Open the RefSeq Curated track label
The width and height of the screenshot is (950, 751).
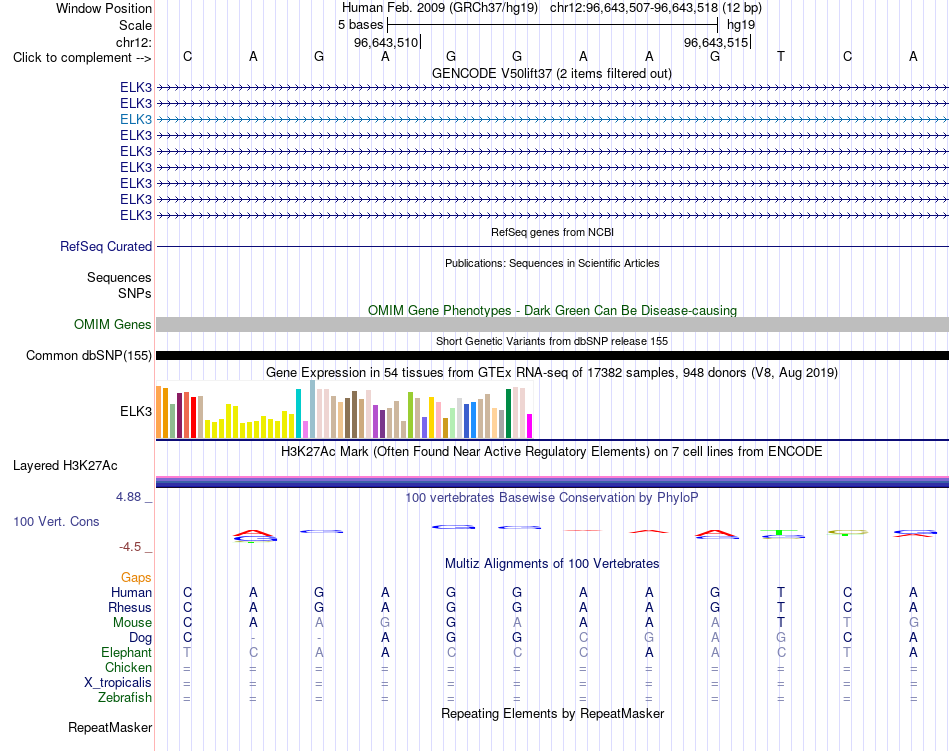click(x=106, y=246)
